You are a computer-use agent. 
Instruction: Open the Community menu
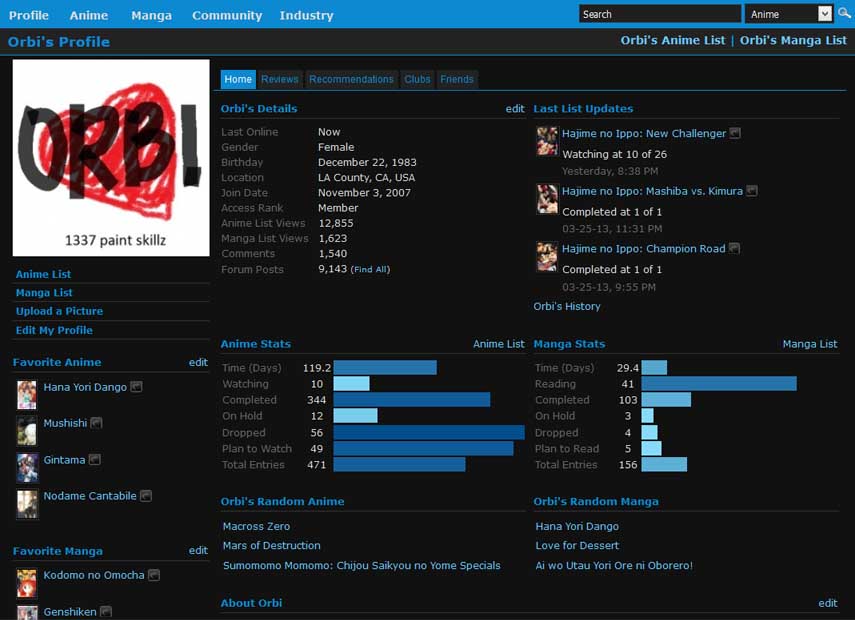coord(227,15)
